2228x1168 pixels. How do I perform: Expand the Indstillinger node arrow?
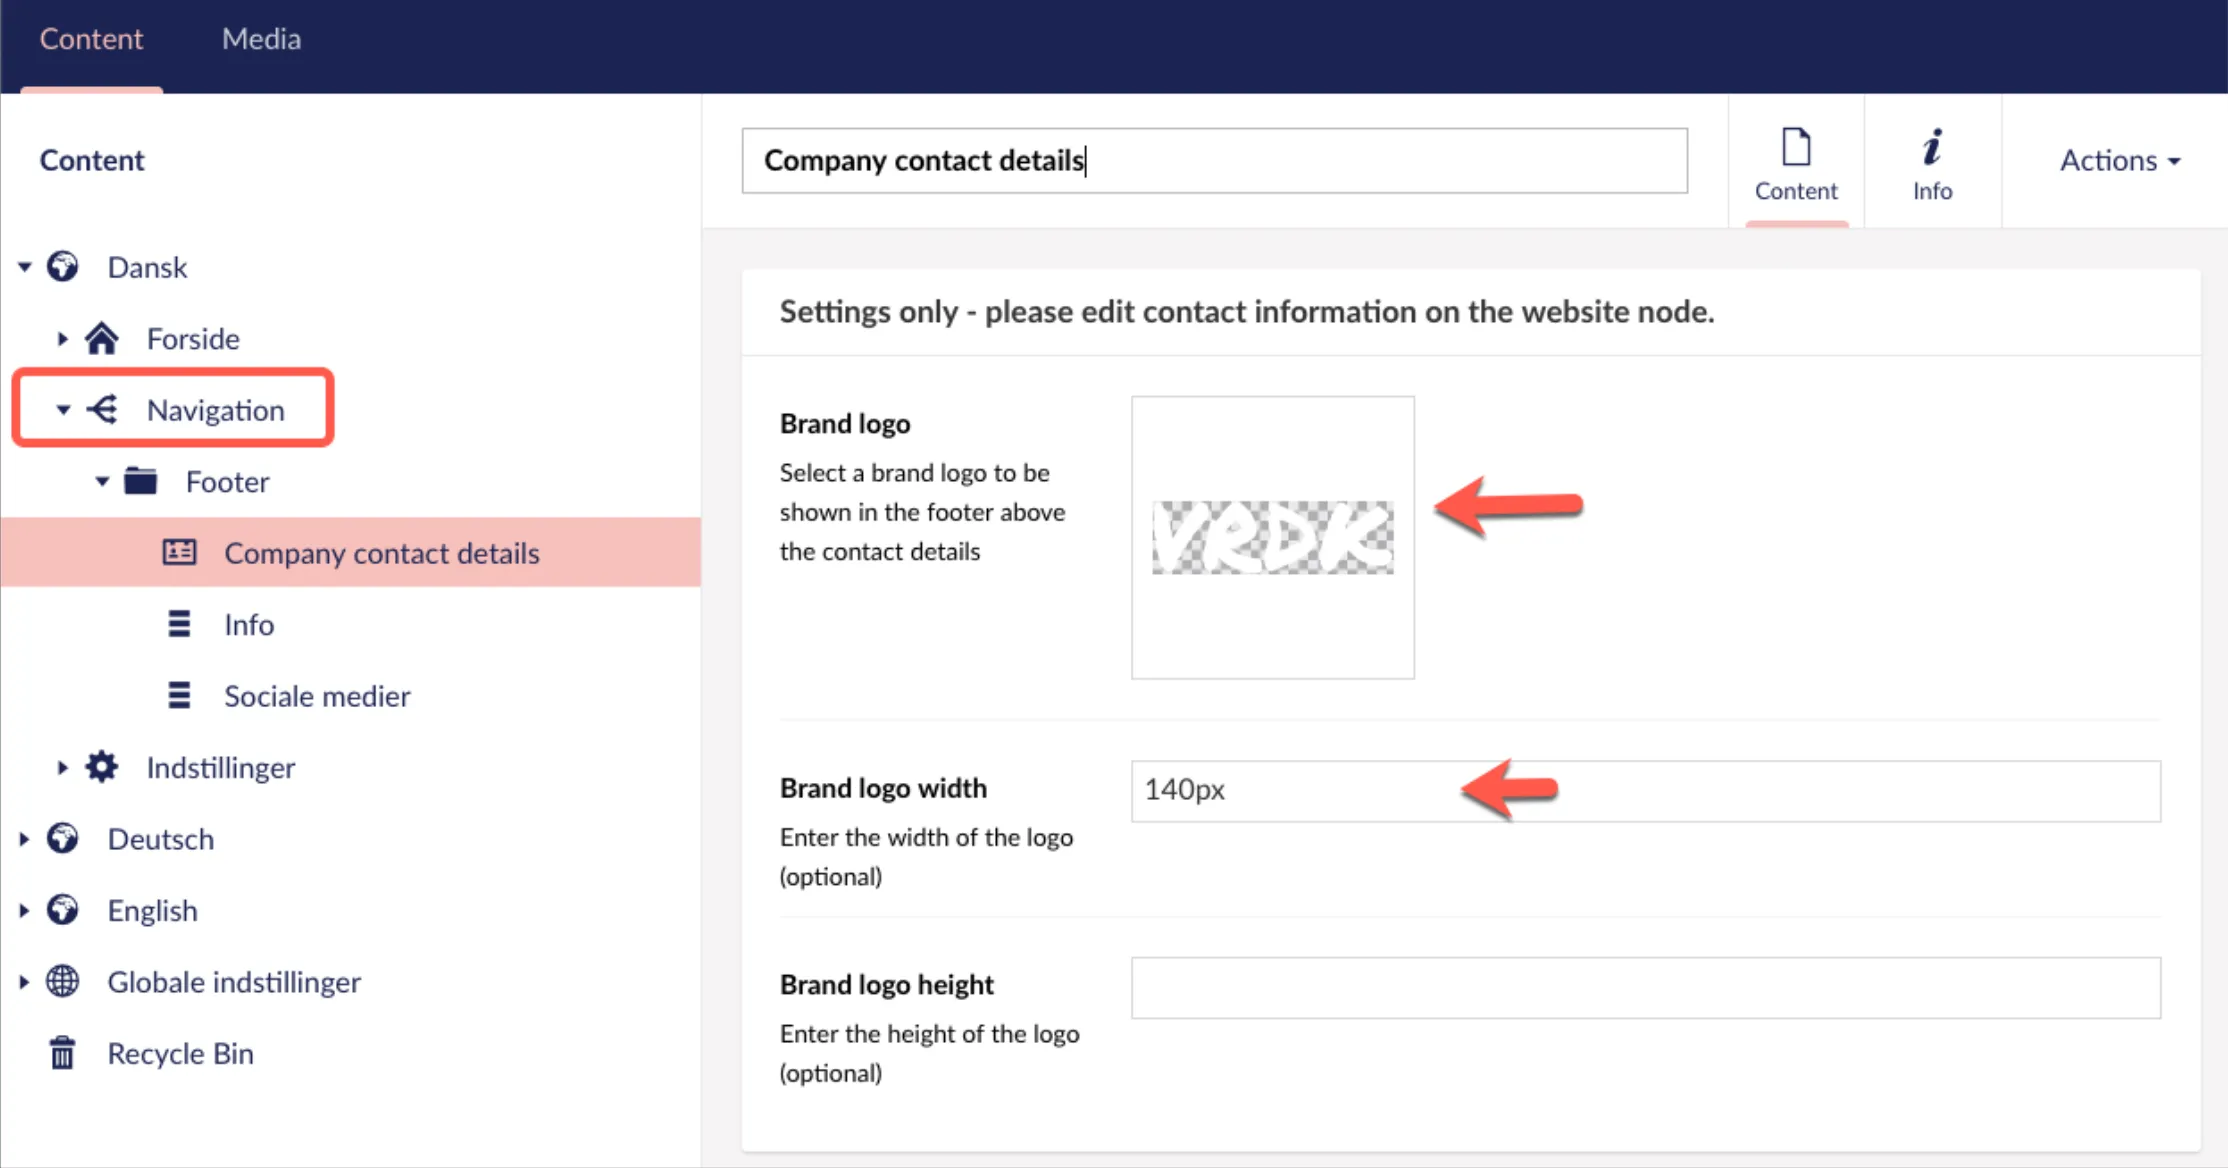62,767
